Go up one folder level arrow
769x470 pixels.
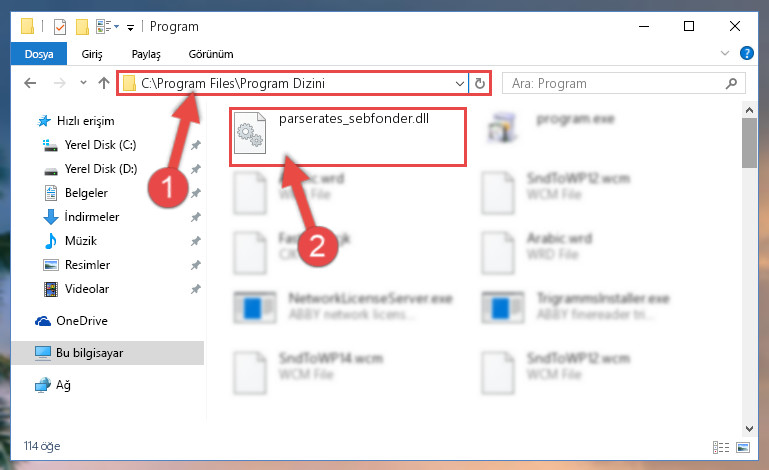103,83
